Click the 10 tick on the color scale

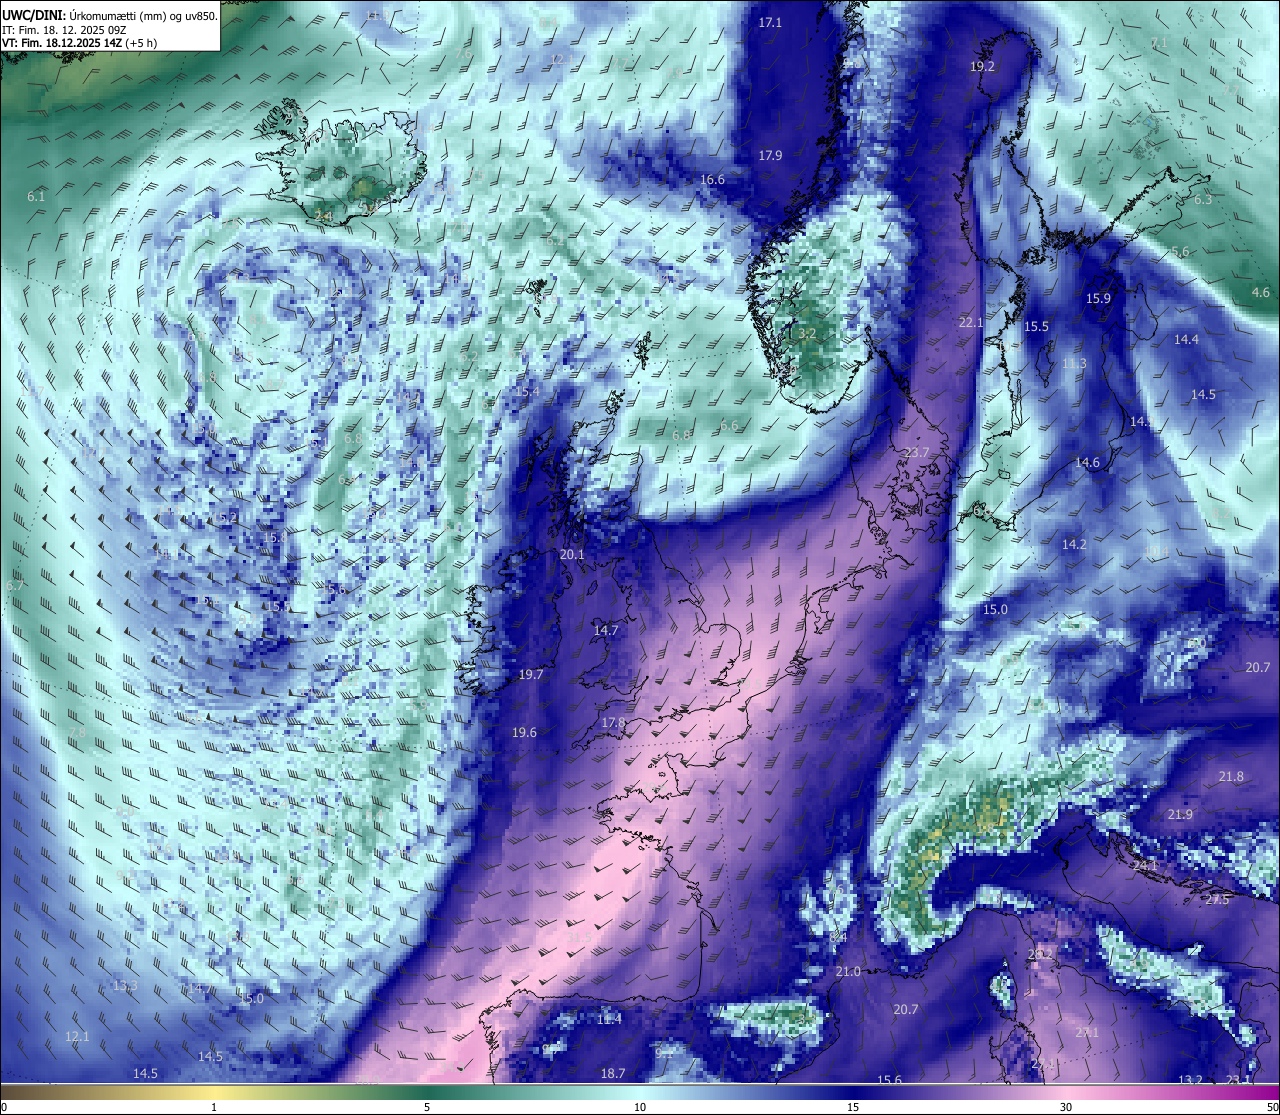[639, 1107]
